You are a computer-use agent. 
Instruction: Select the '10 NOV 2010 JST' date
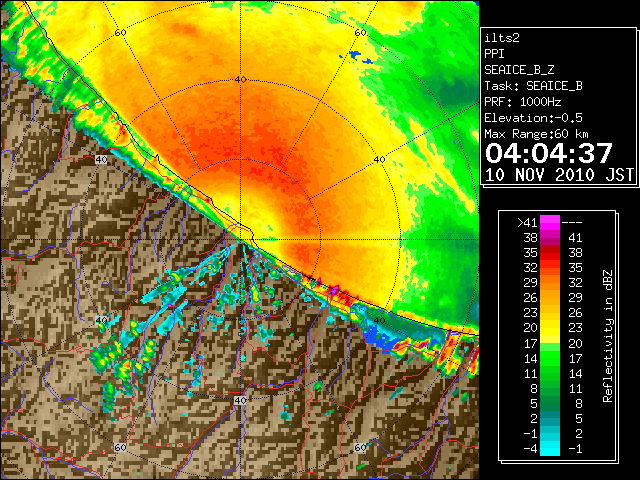(559, 175)
